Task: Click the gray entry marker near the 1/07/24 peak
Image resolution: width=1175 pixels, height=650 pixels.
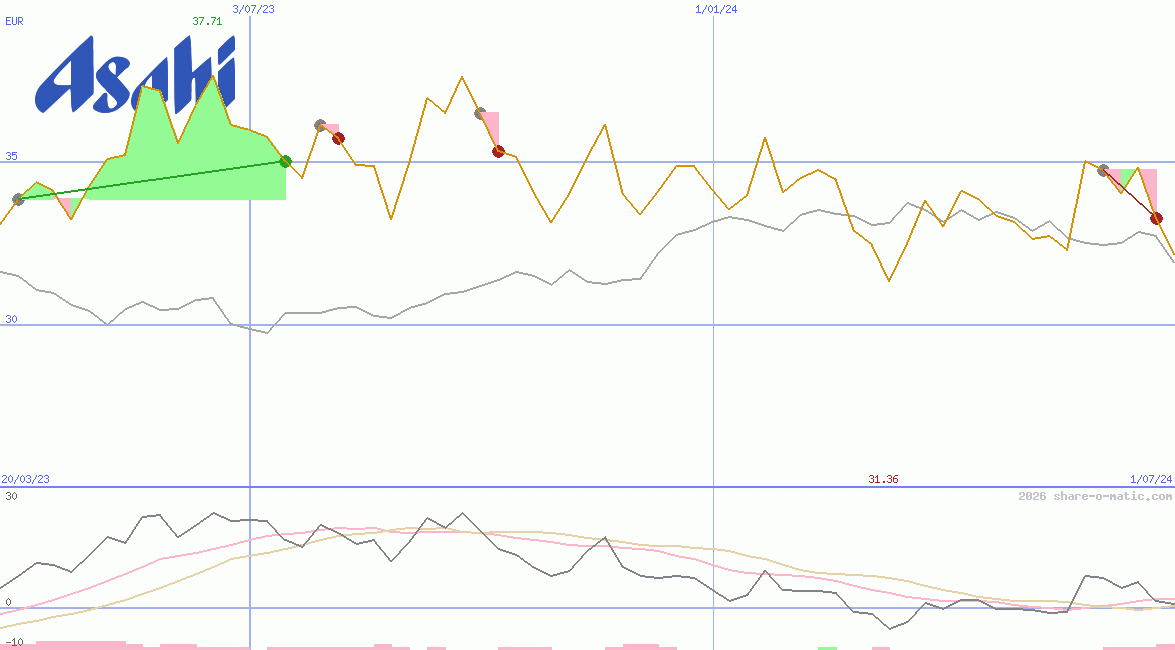Action: tap(1103, 171)
